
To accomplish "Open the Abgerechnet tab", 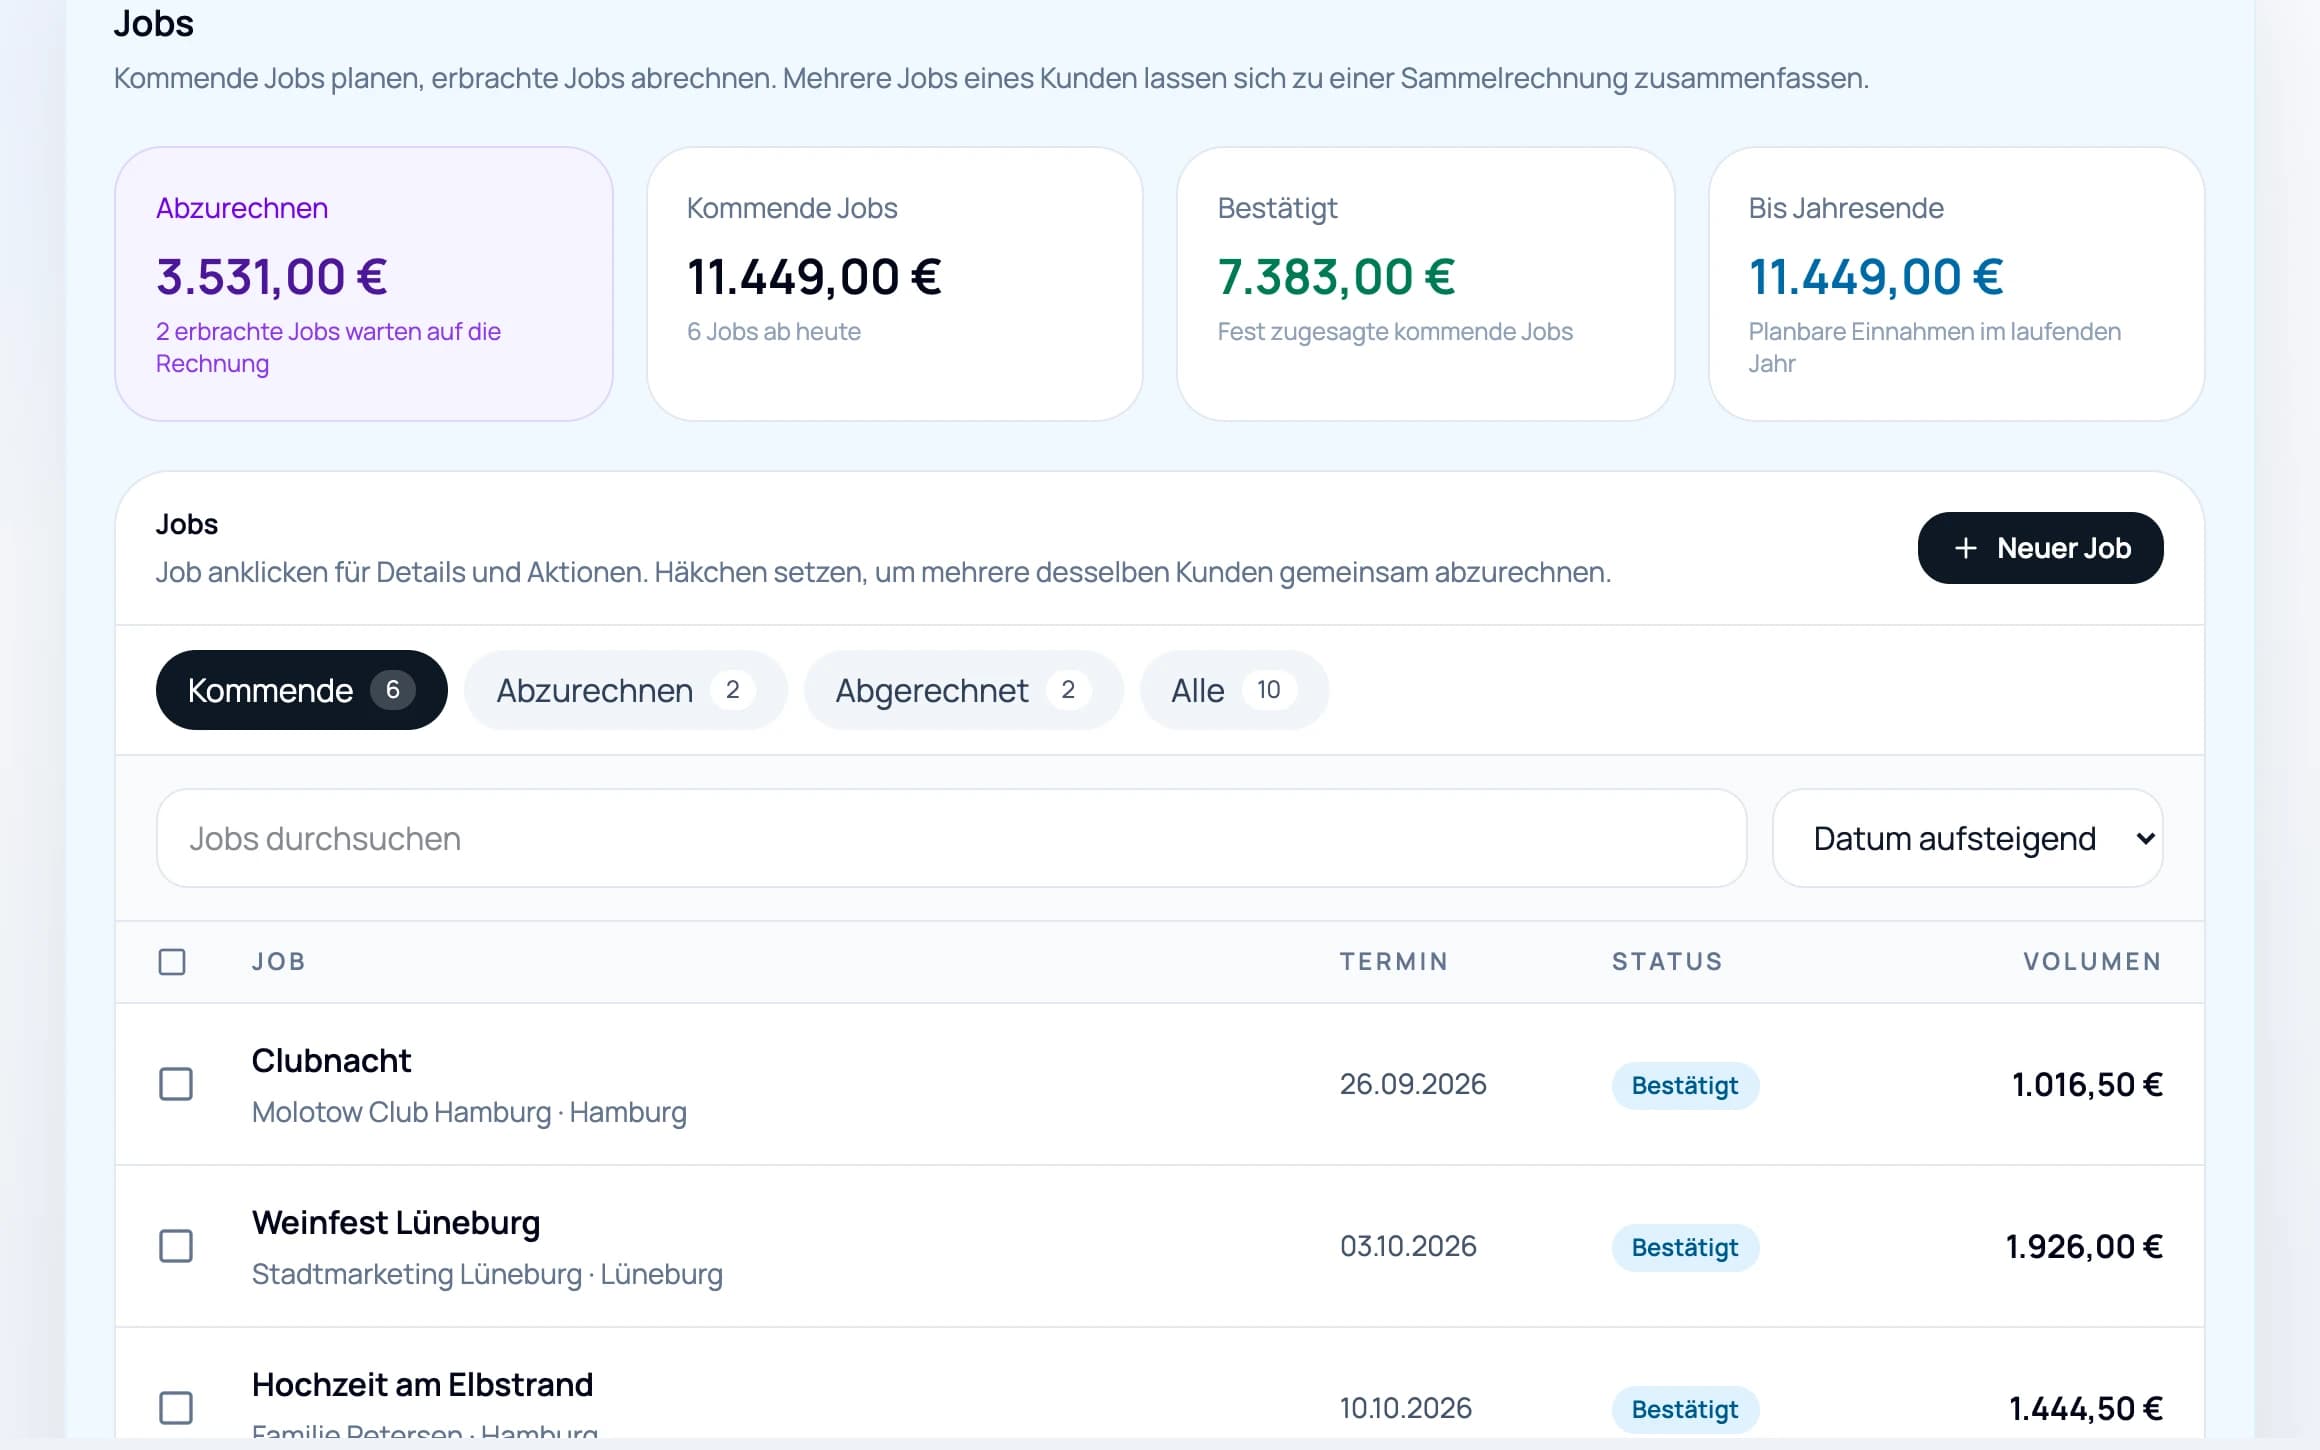I will coord(963,690).
